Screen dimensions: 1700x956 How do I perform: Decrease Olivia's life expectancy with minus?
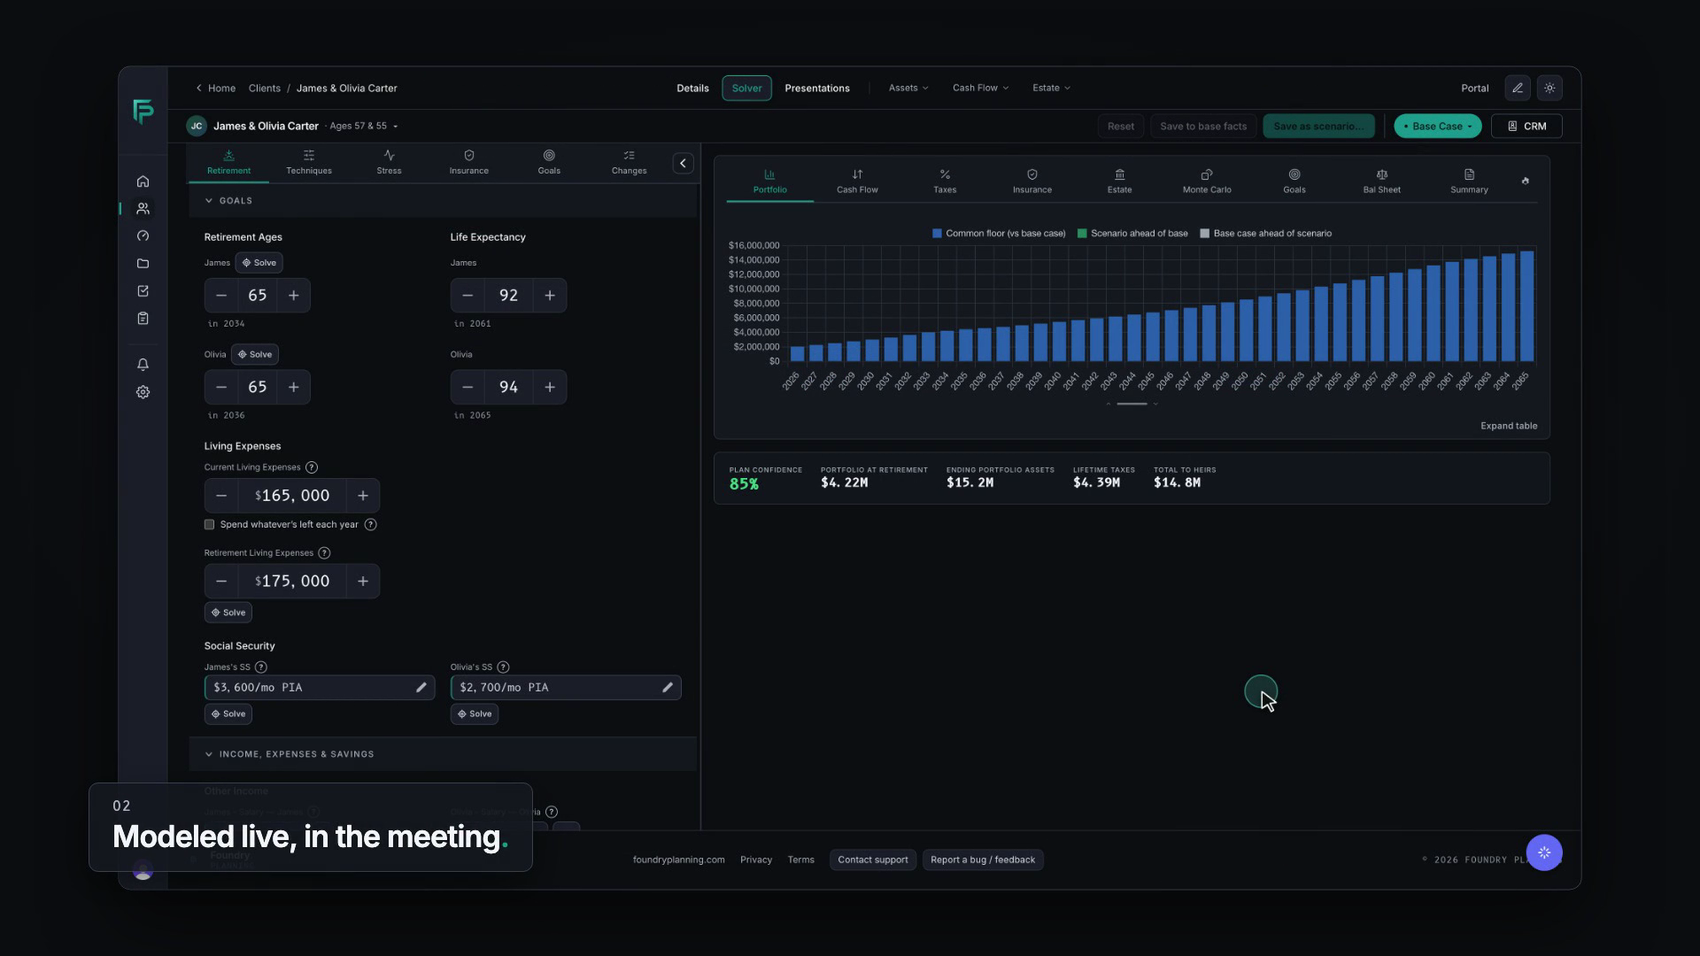tap(468, 387)
